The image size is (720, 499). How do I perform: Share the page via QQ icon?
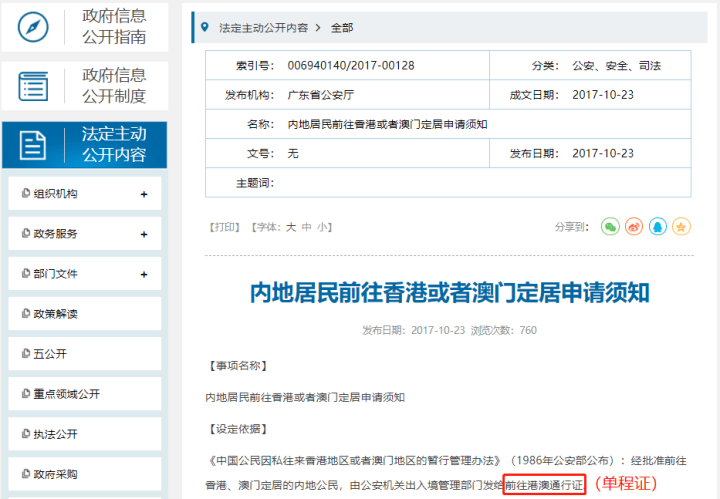pyautogui.click(x=658, y=227)
